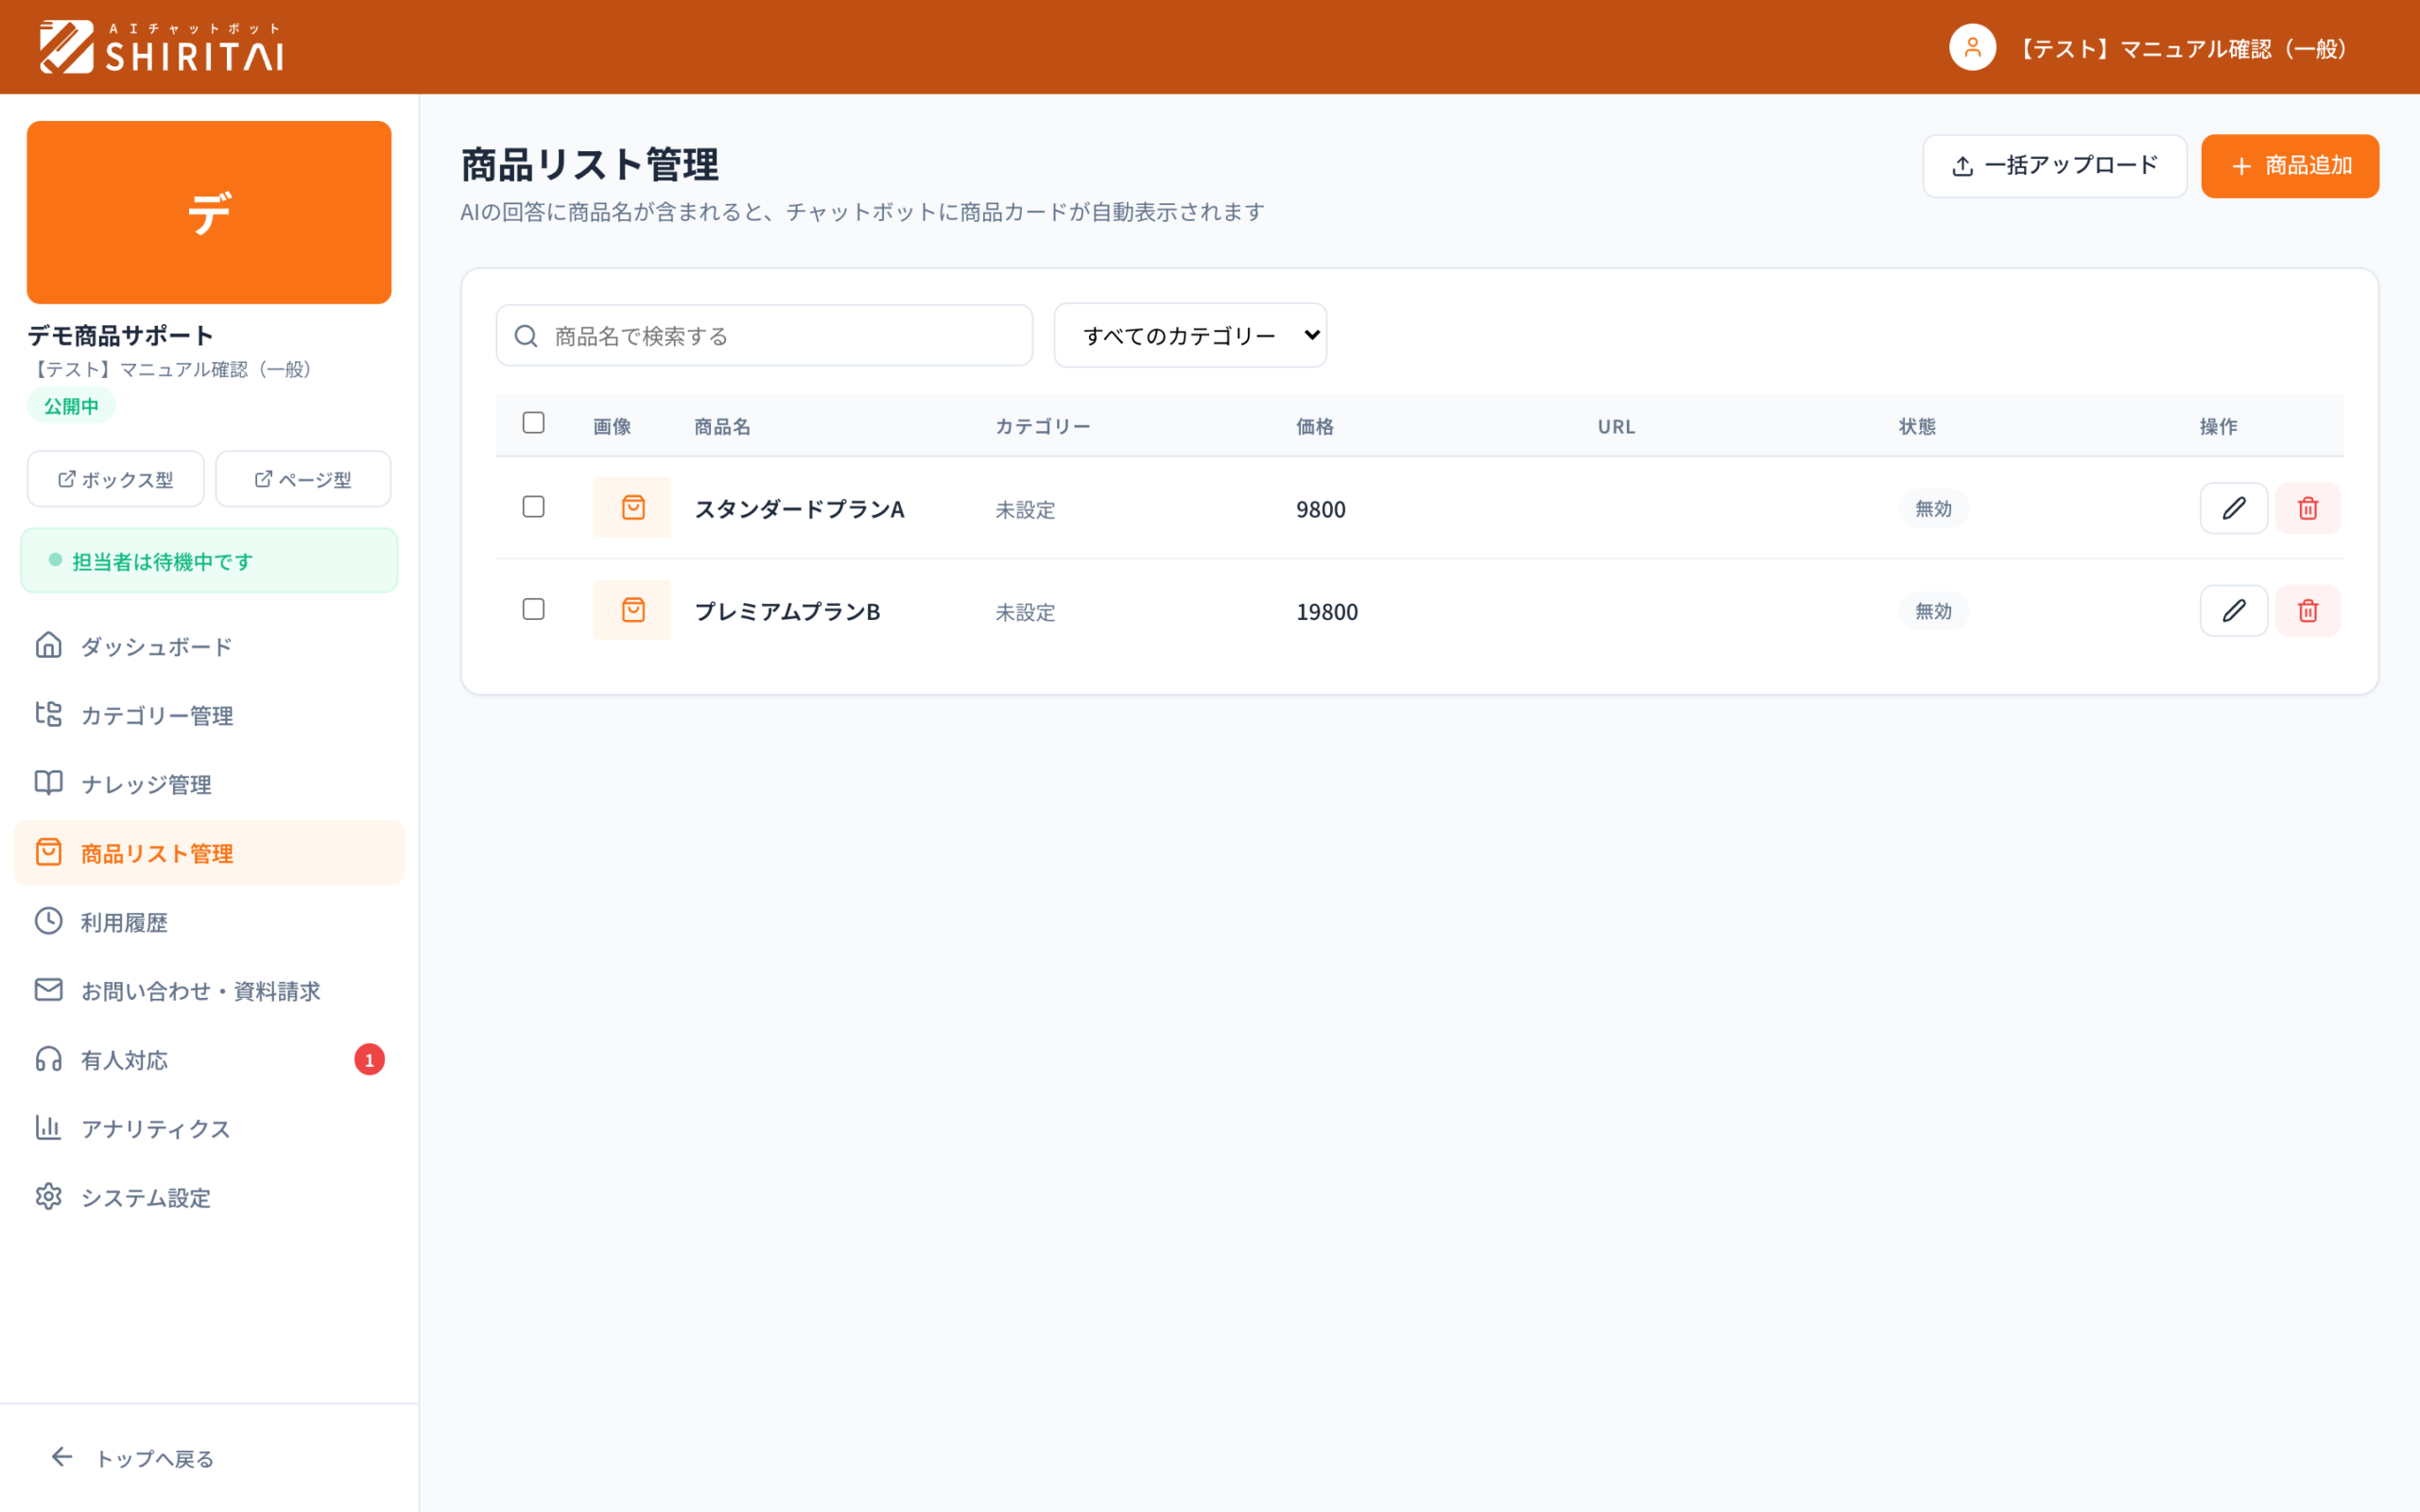This screenshot has width=2420, height=1512.
Task: Click the price value 9800
Action: (1321, 509)
